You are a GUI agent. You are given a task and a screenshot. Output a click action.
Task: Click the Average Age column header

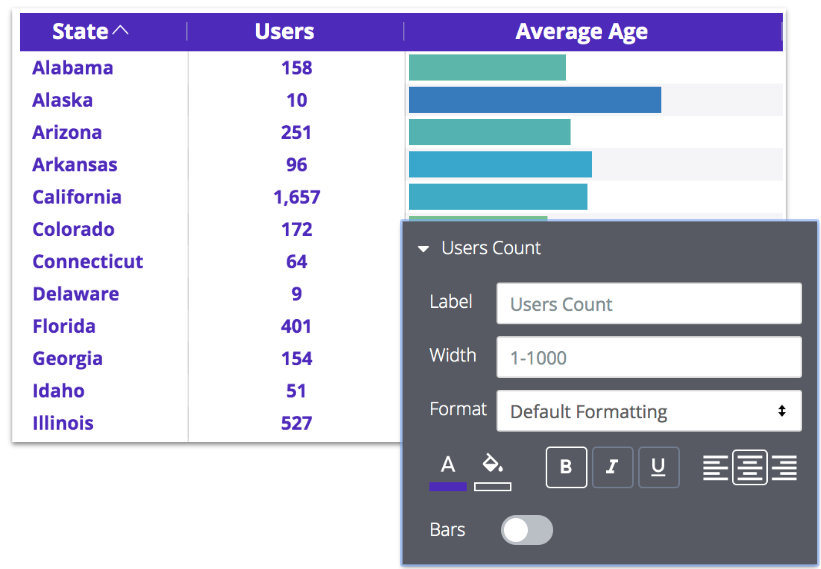[581, 32]
